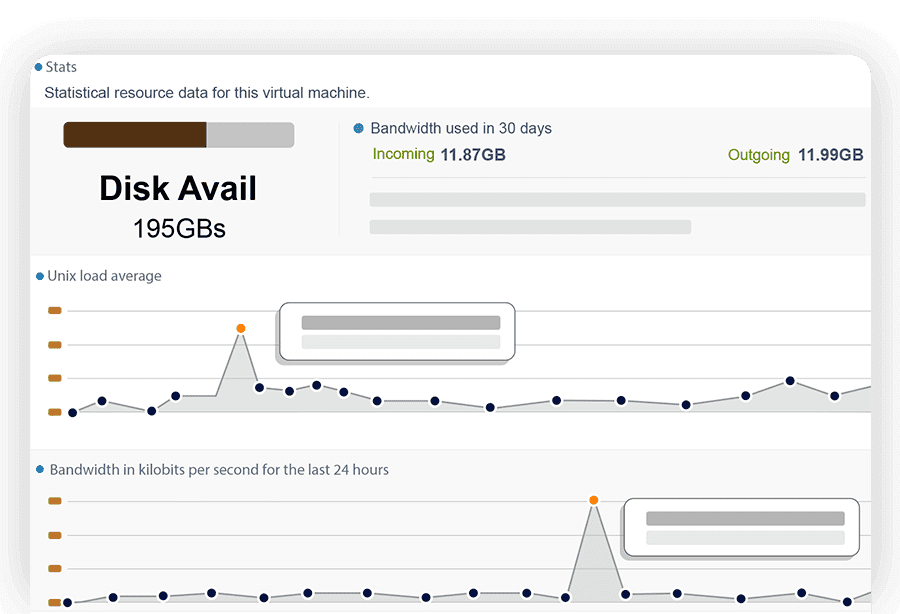Click the tooltip popup on the load chart
This screenshot has width=900, height=614.
396,331
